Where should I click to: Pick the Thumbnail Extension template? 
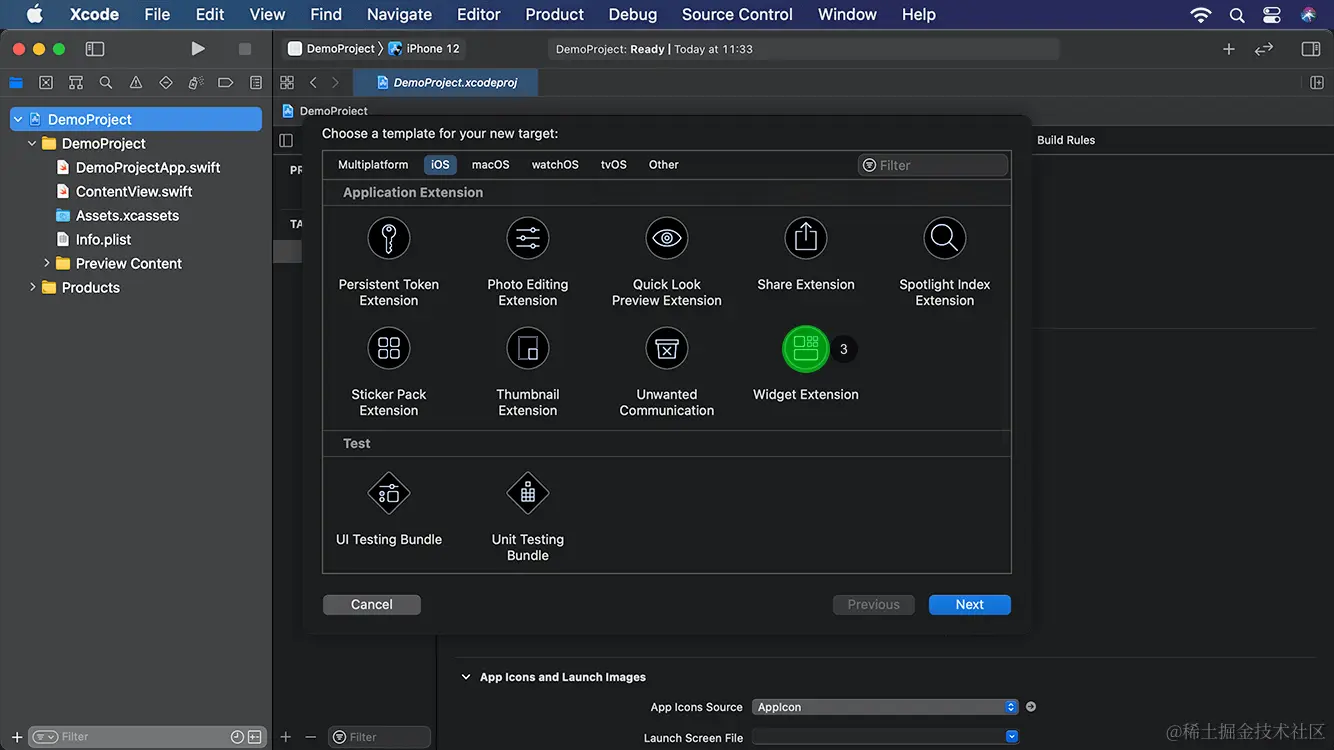coord(528,349)
